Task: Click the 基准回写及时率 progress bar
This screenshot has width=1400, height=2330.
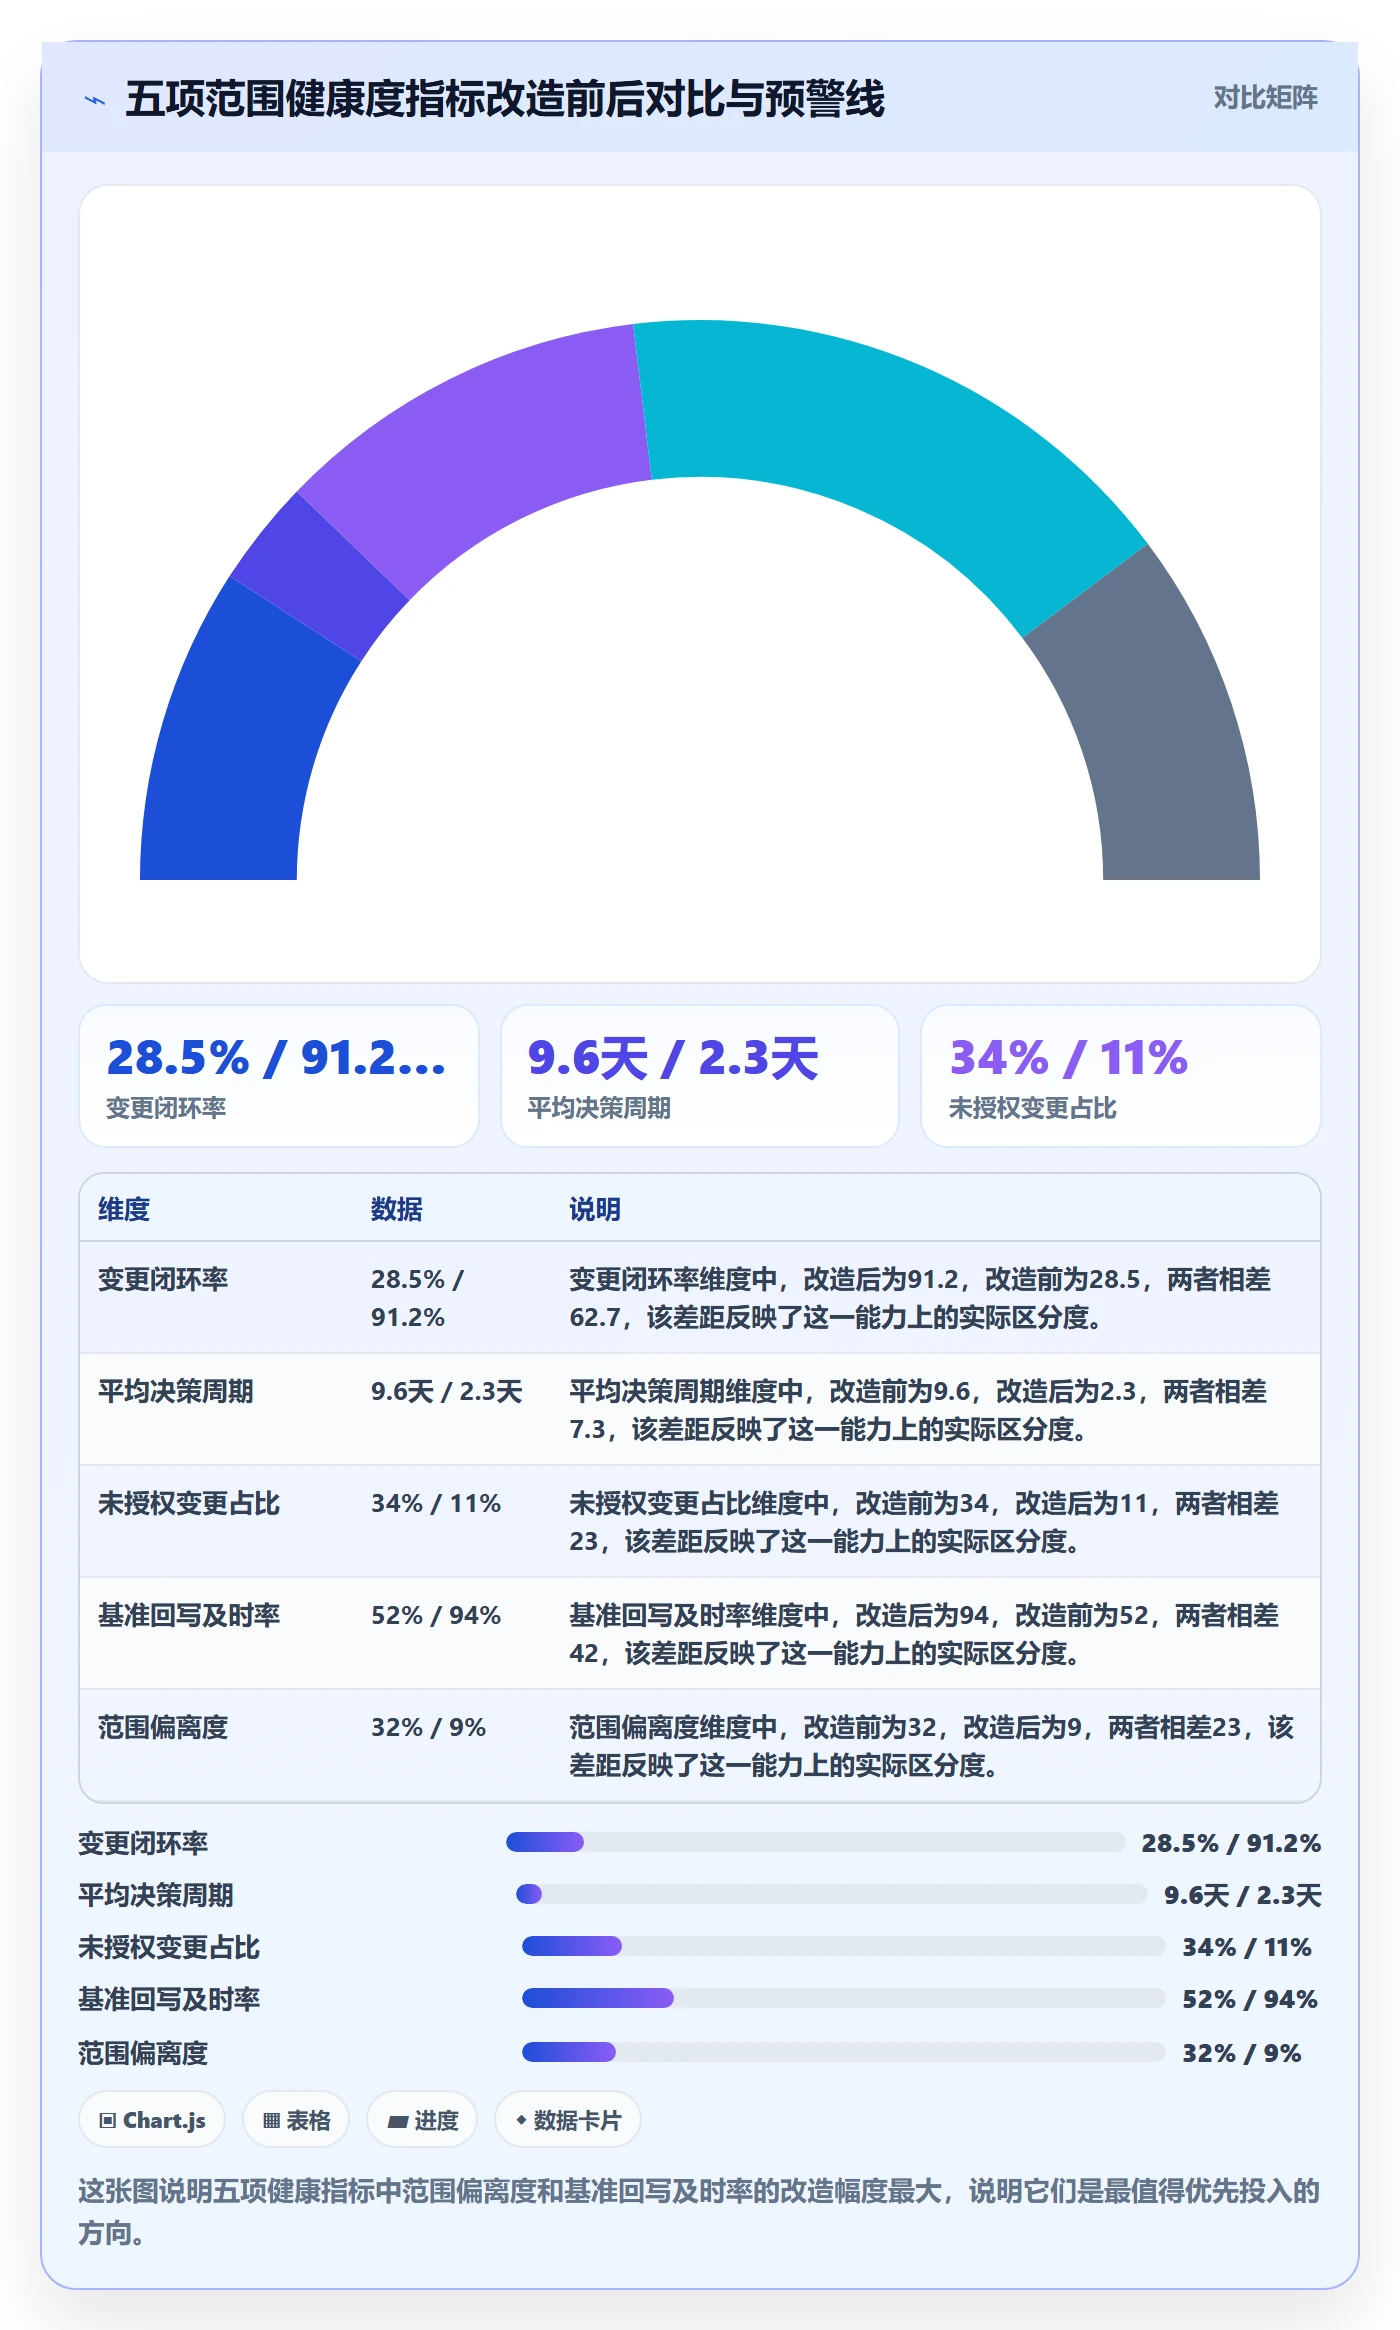Action: [x=844, y=1998]
